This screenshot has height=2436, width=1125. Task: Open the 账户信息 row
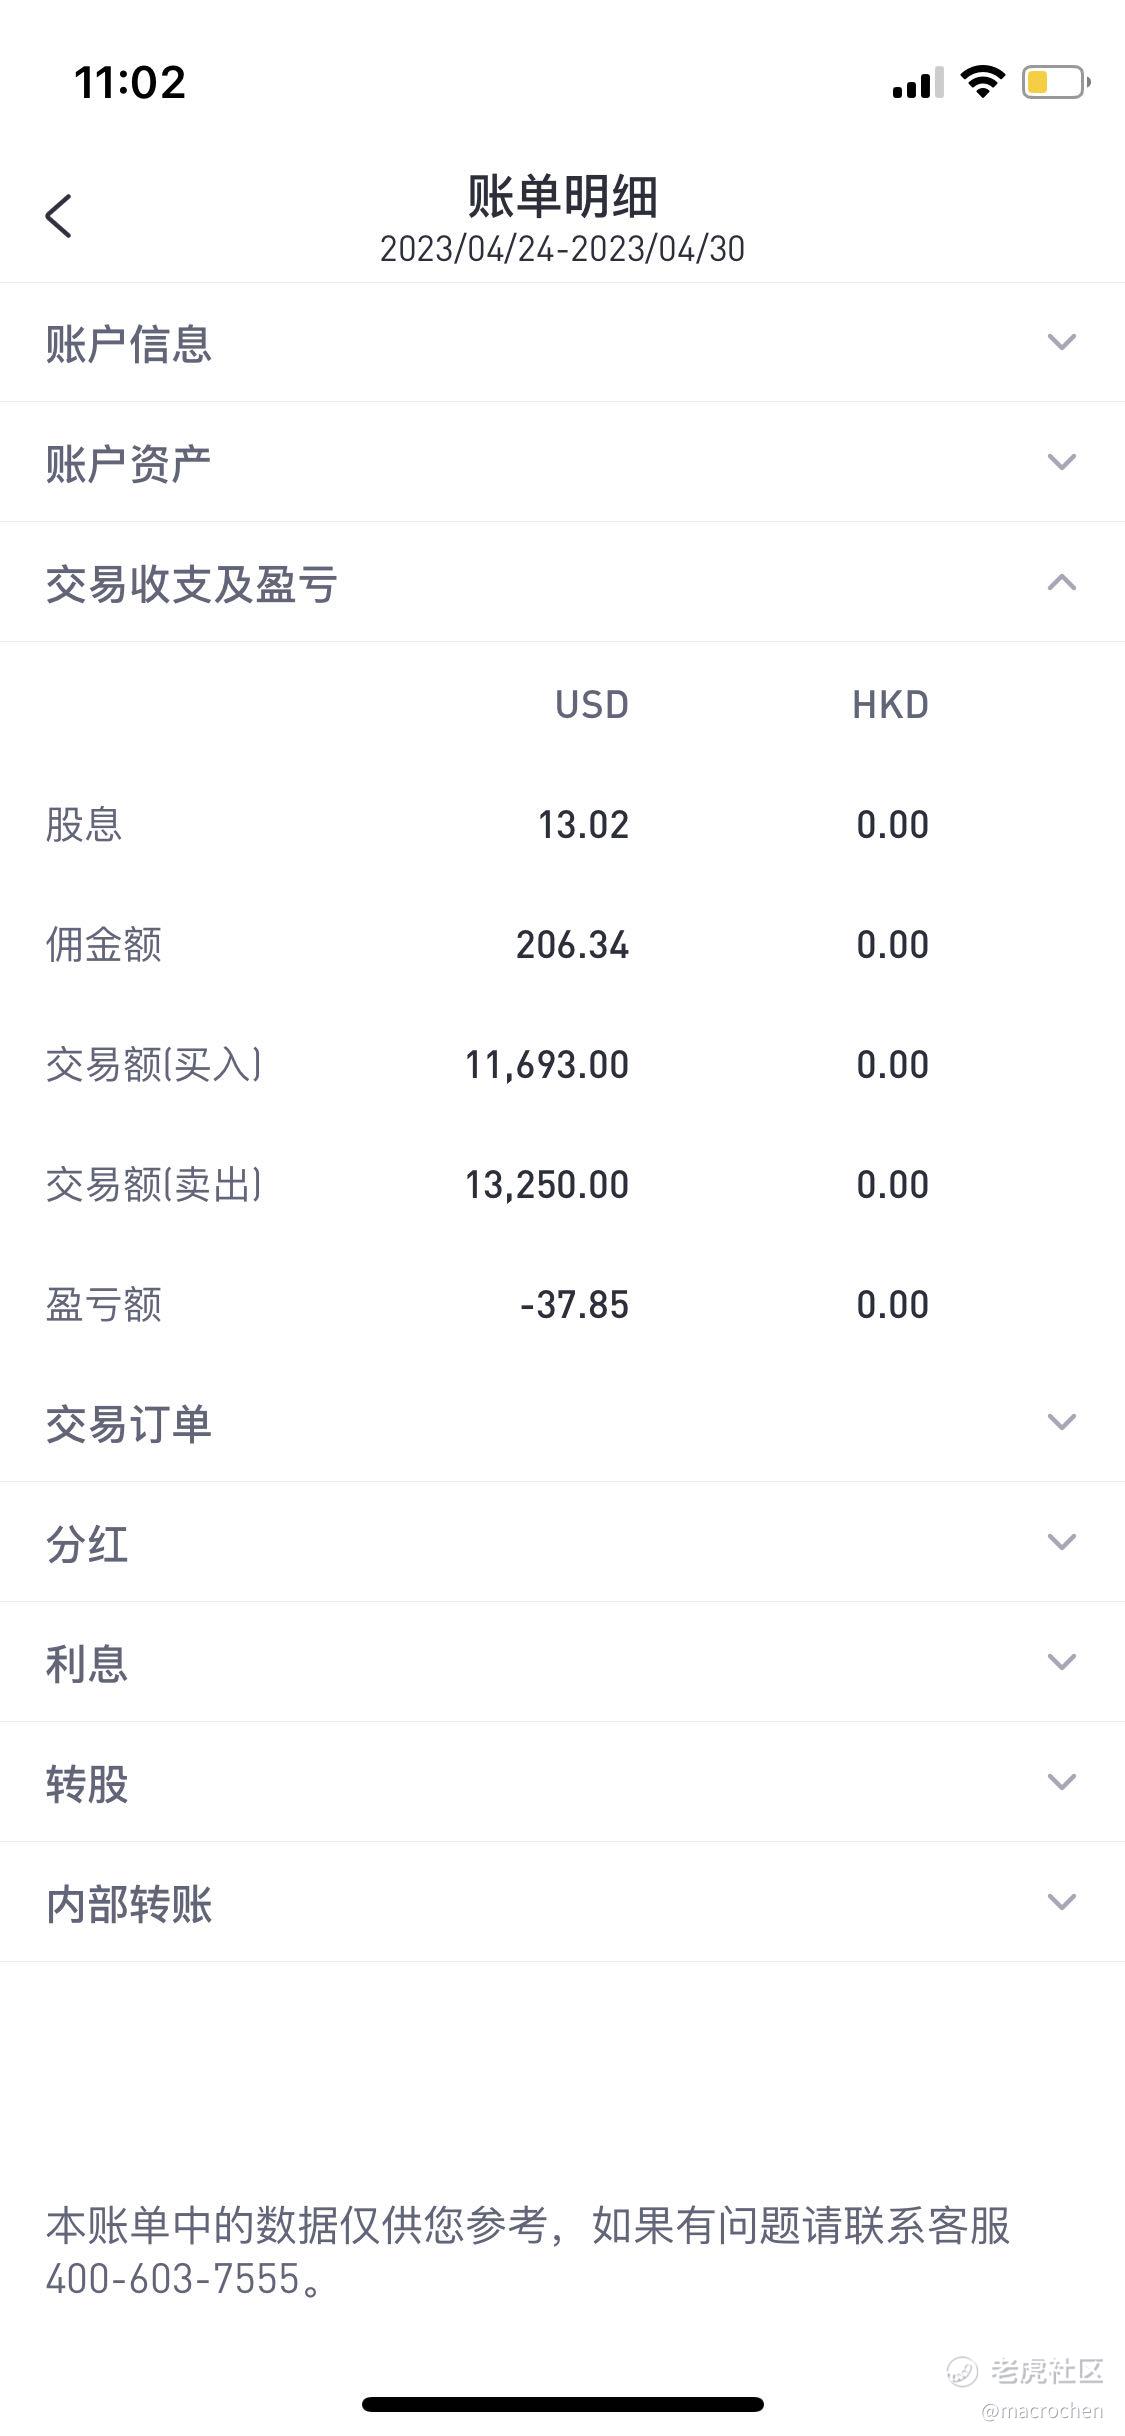click(562, 343)
